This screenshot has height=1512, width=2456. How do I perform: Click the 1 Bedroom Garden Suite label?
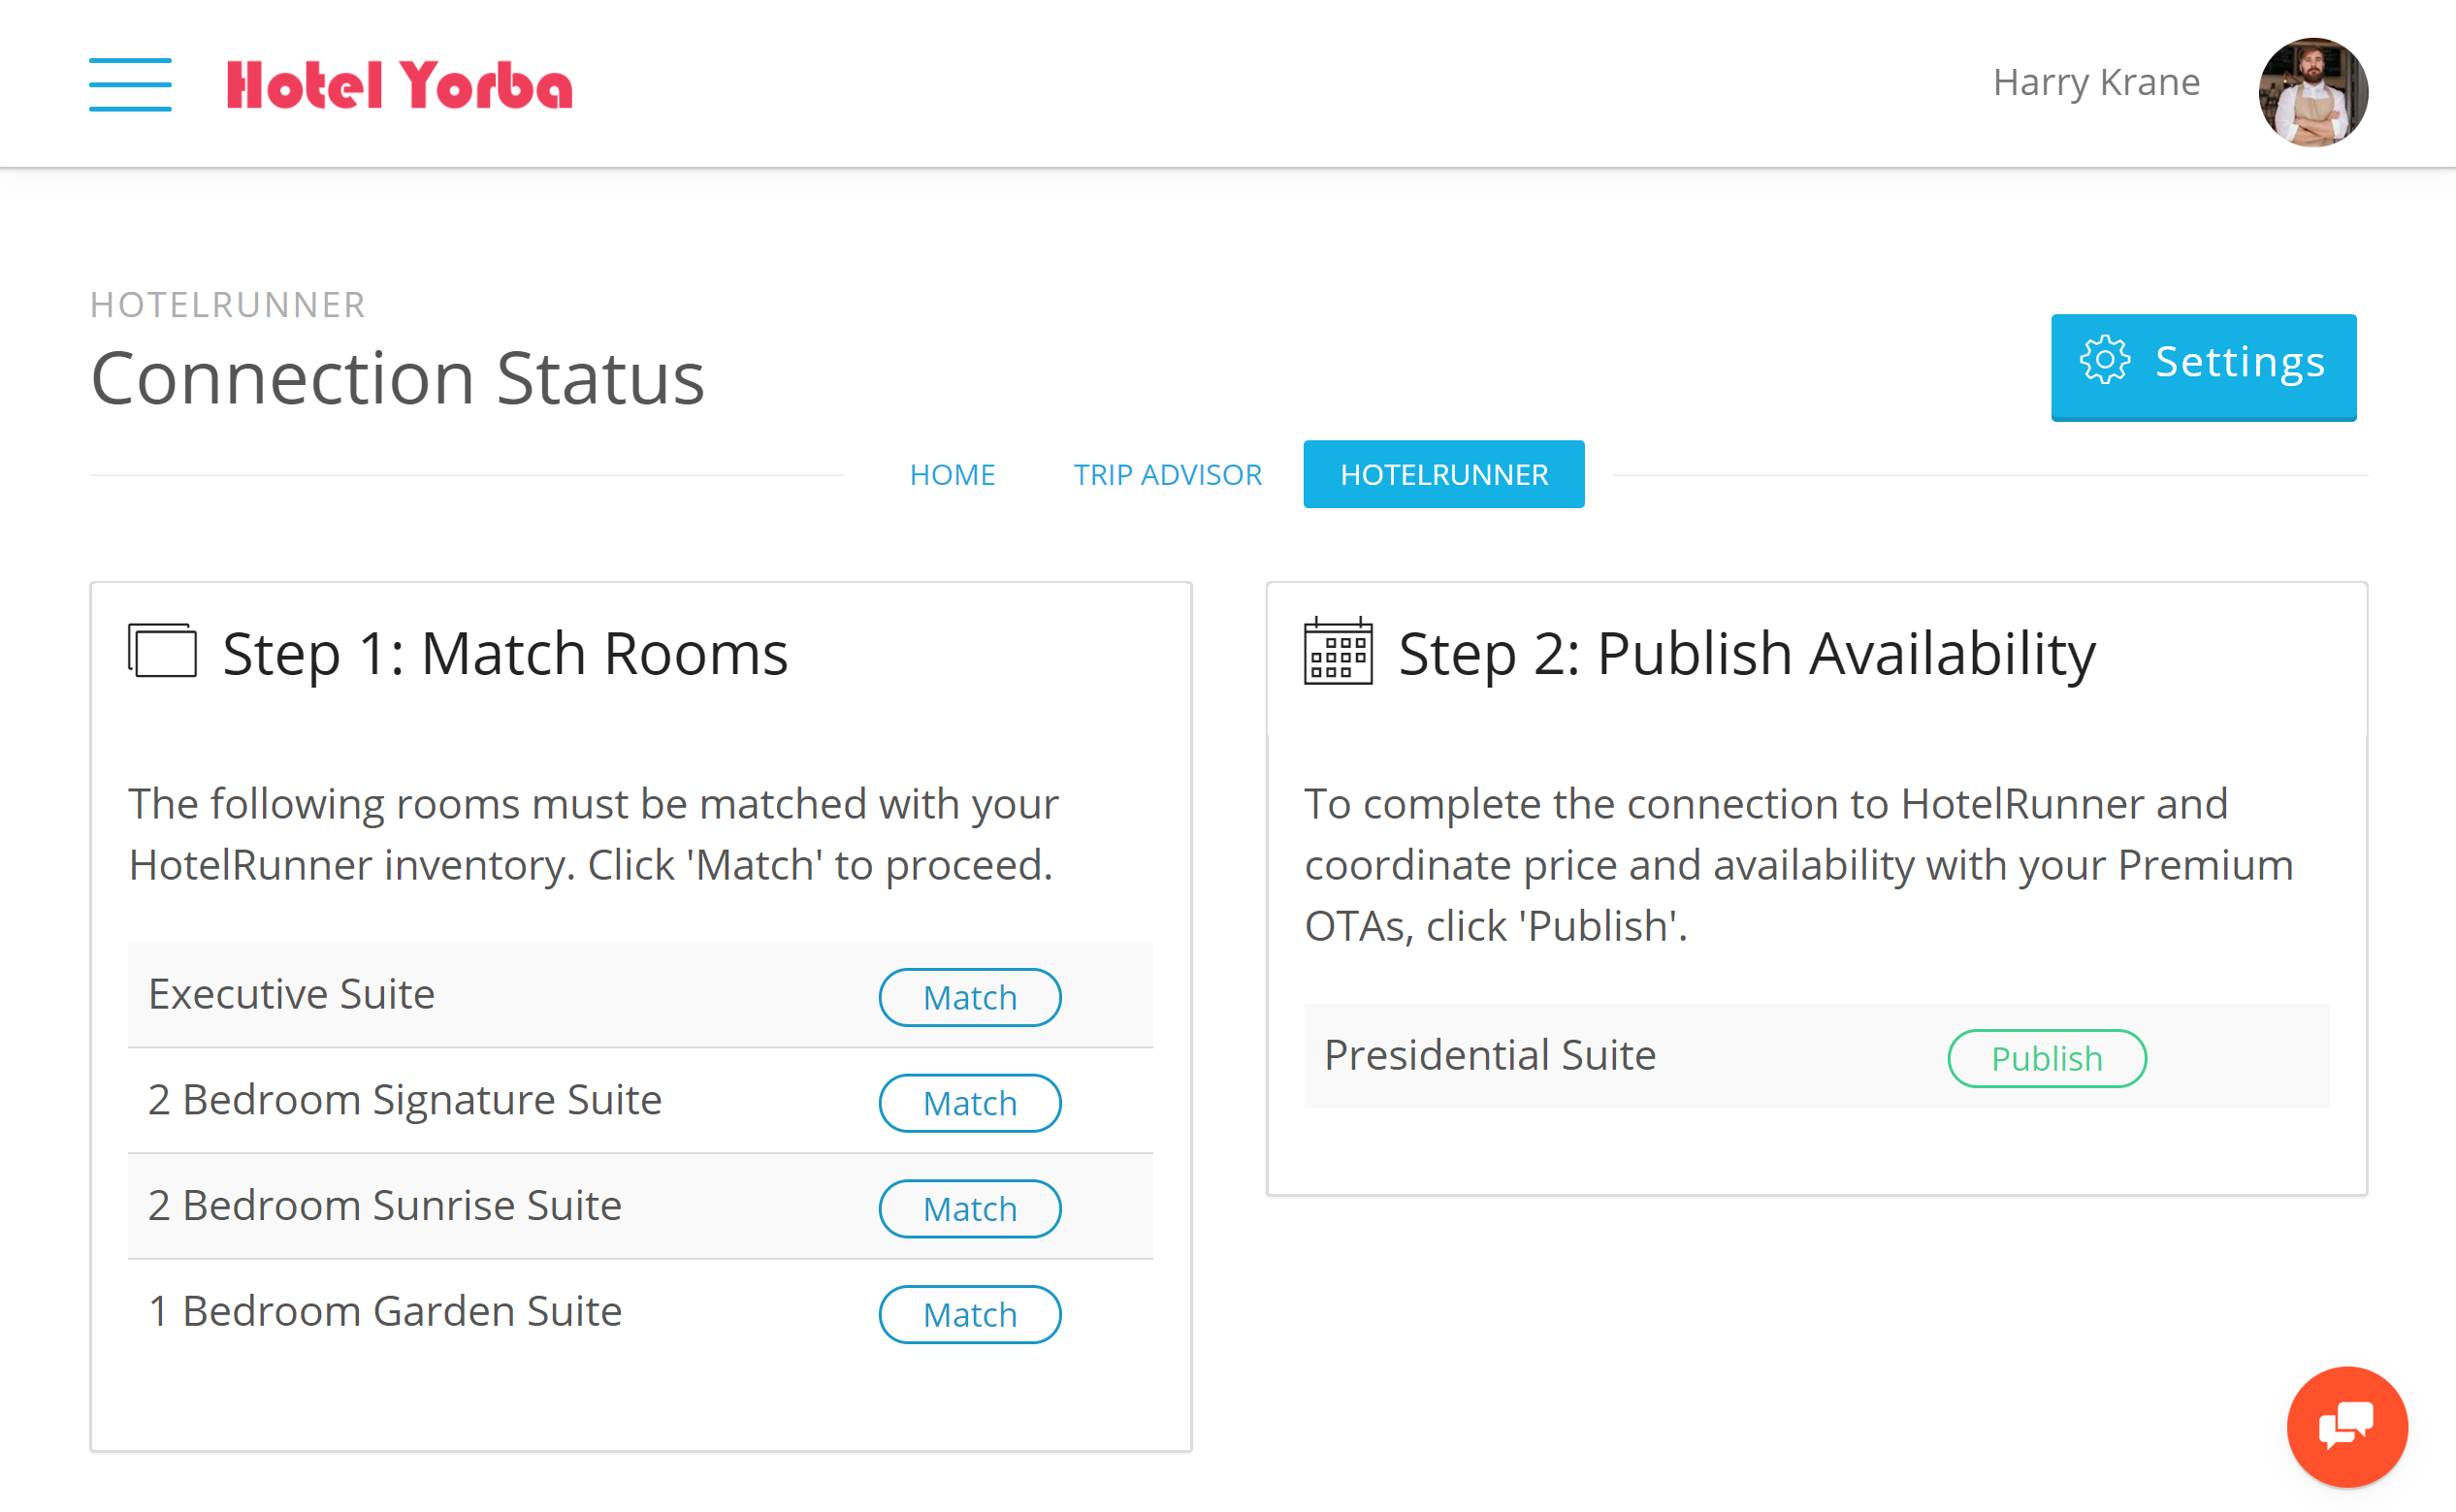tap(384, 1311)
